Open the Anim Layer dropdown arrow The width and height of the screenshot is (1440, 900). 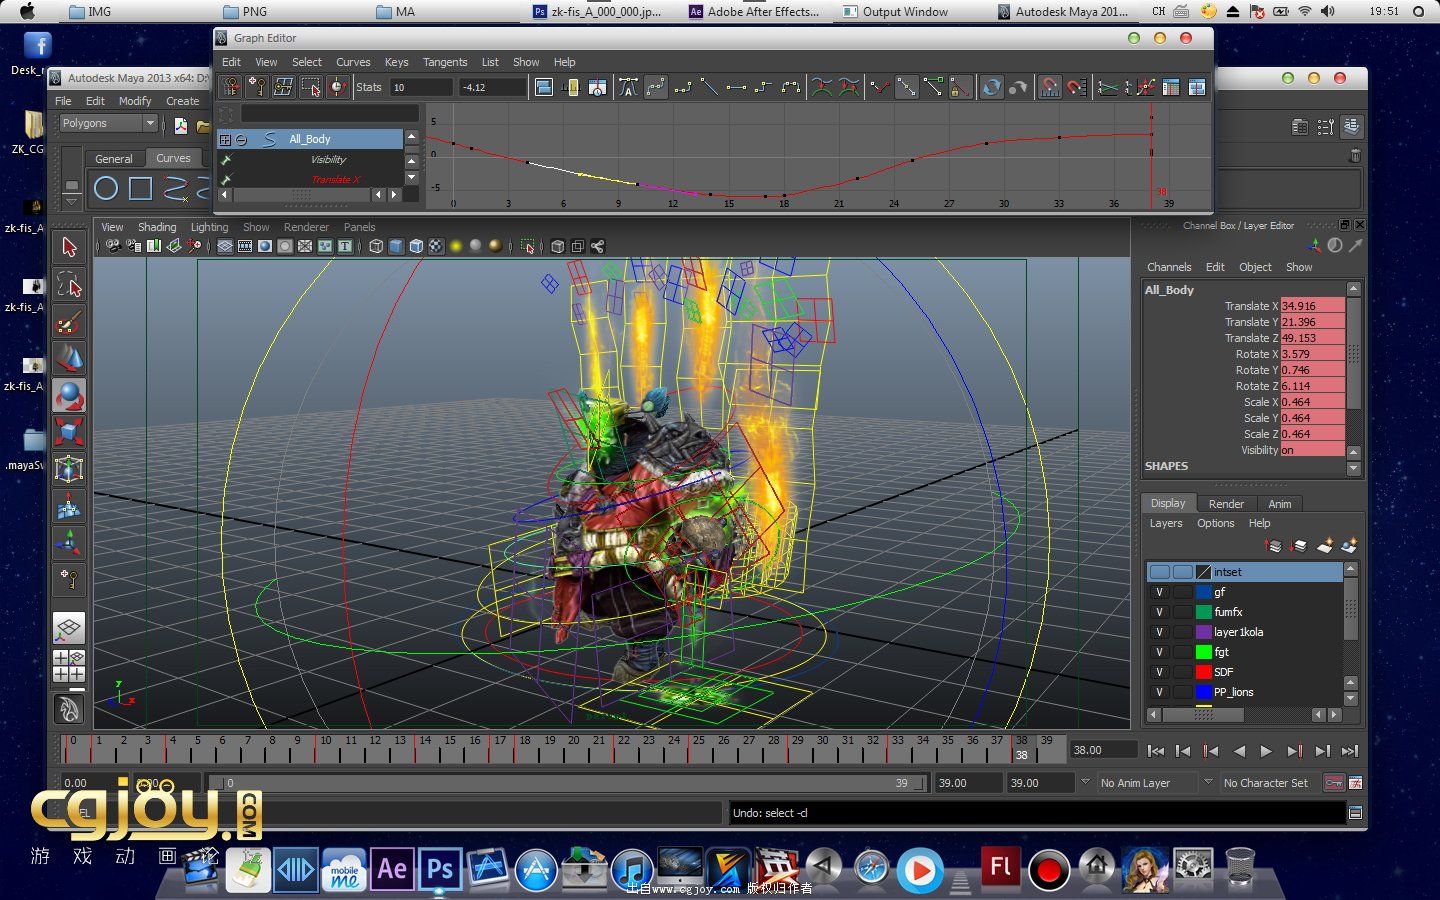[1085, 782]
